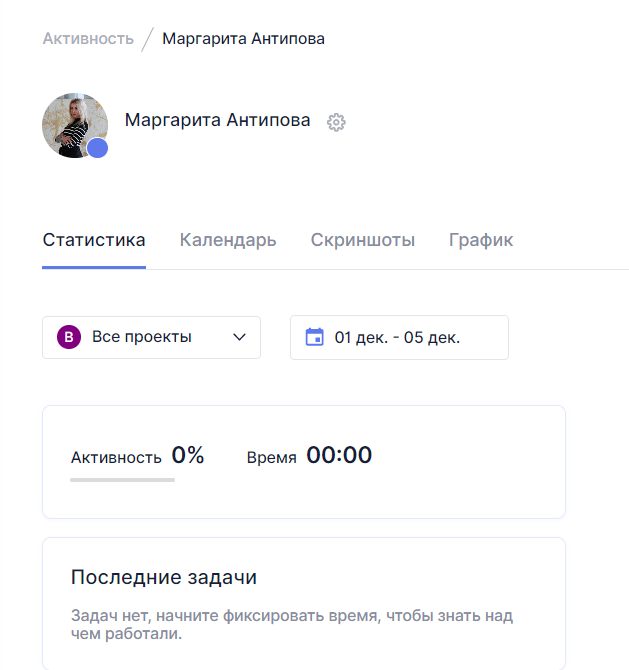
Task: Click Маргарита Антипова breadcrumb item
Action: click(x=244, y=39)
